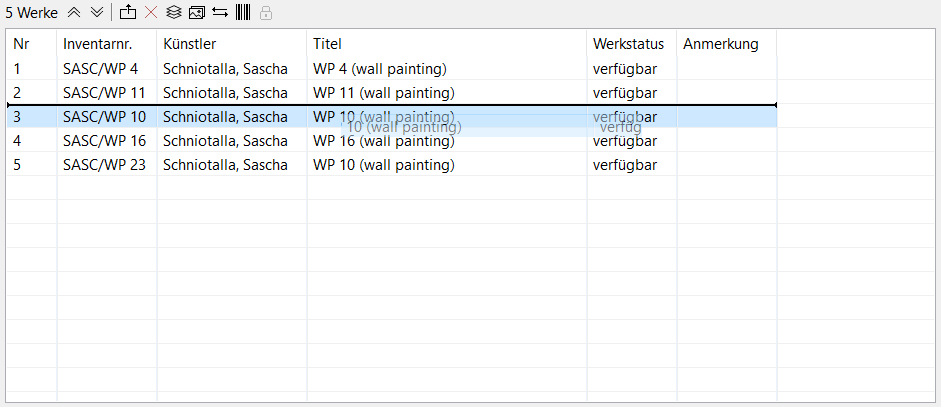Click the barcode icon
This screenshot has width=942, height=407.
coord(243,12)
